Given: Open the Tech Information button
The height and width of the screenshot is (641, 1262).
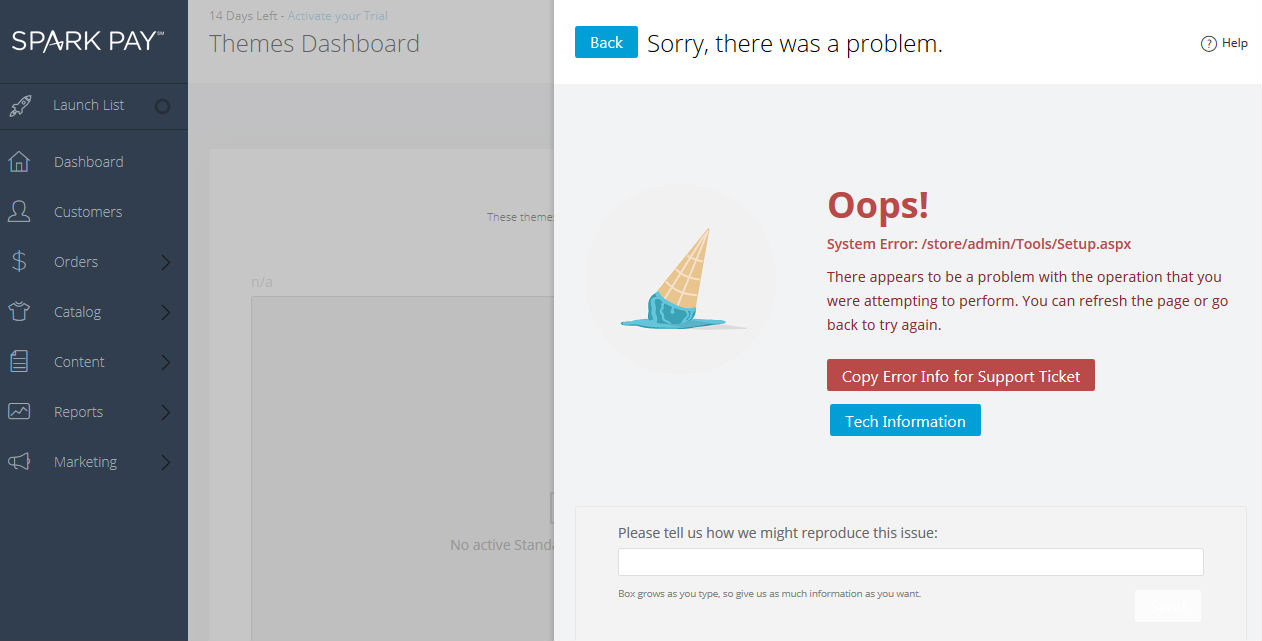Looking at the screenshot, I should tap(905, 421).
